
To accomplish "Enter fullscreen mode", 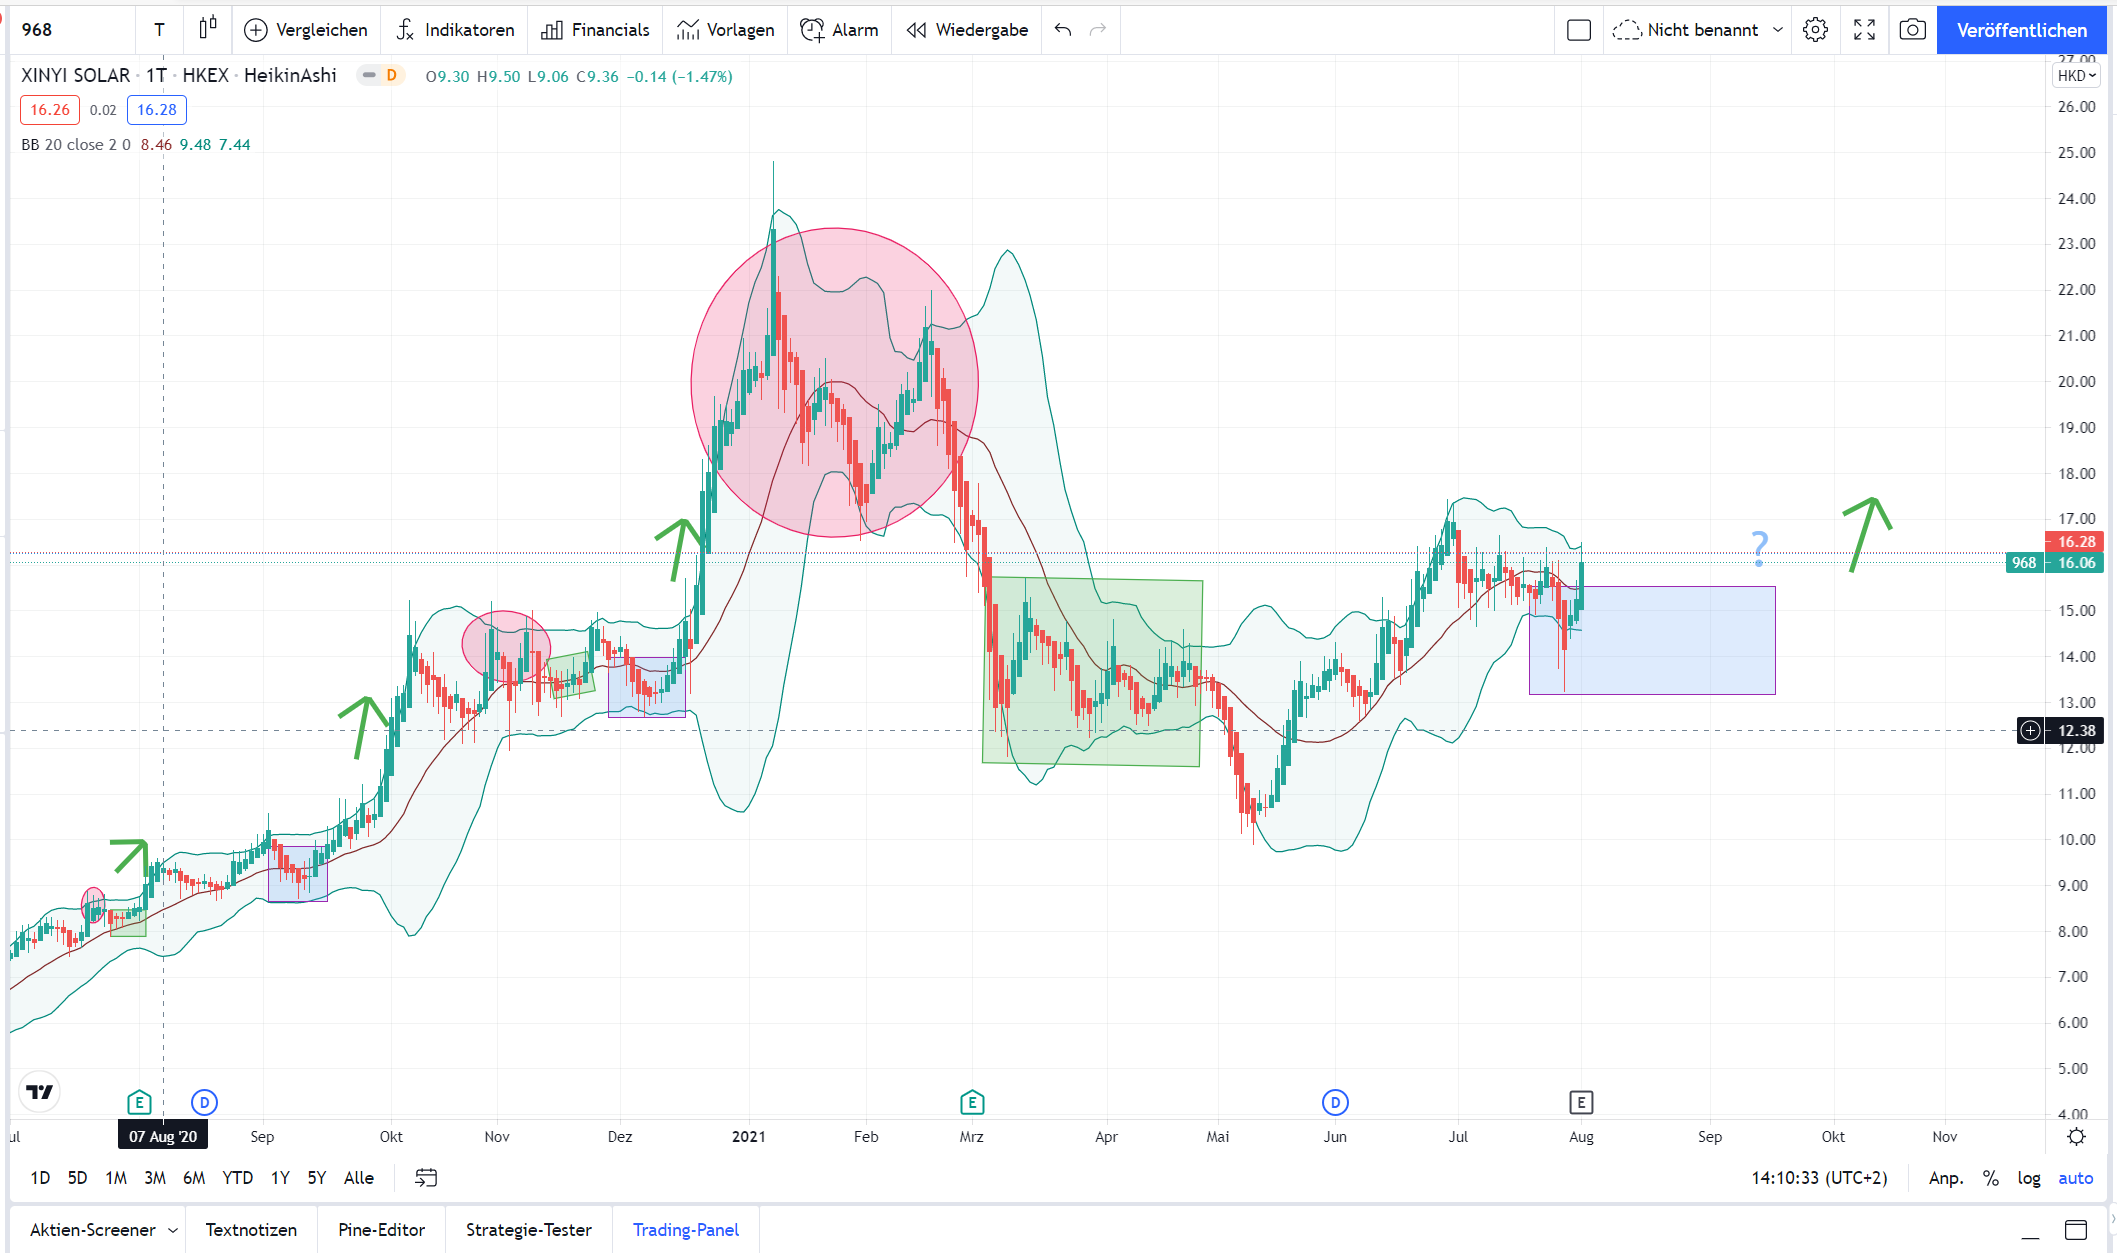I will 1864,30.
